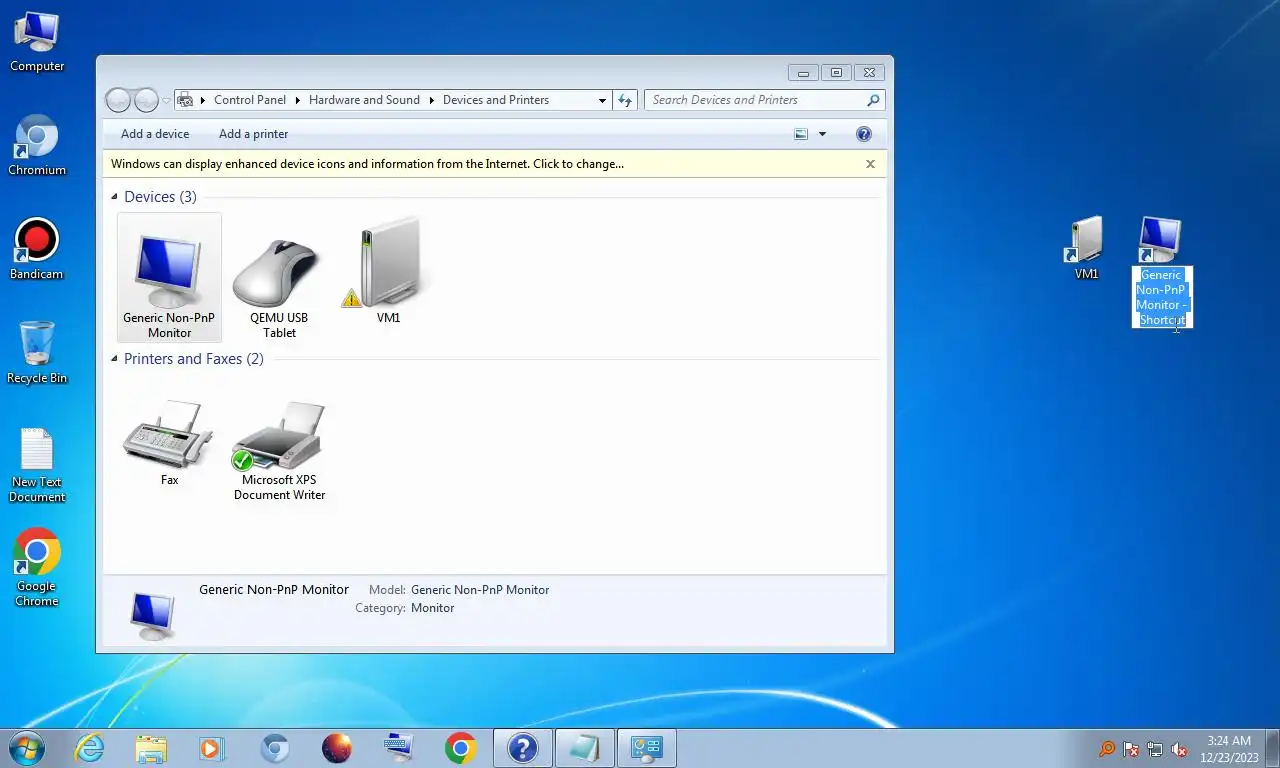1280x768 pixels.
Task: Open the address bar history dropdown
Action: click(x=602, y=100)
